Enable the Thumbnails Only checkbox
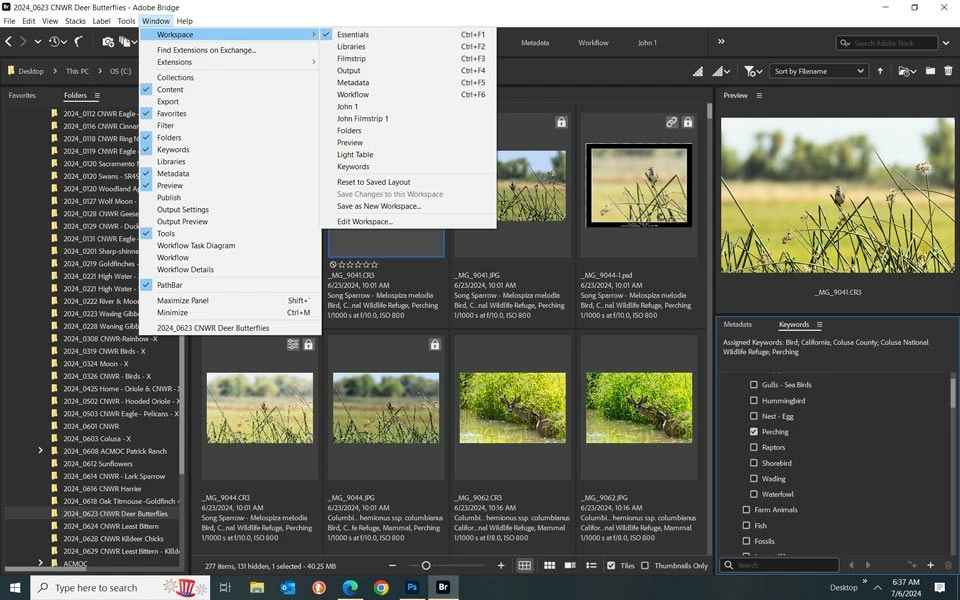The height and width of the screenshot is (600, 960). (645, 566)
